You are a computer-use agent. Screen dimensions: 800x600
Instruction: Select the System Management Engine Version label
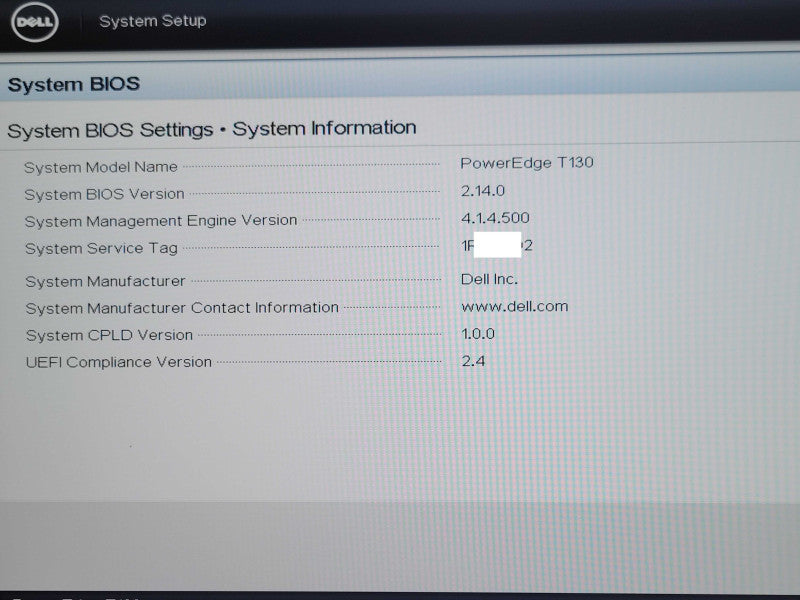point(161,221)
